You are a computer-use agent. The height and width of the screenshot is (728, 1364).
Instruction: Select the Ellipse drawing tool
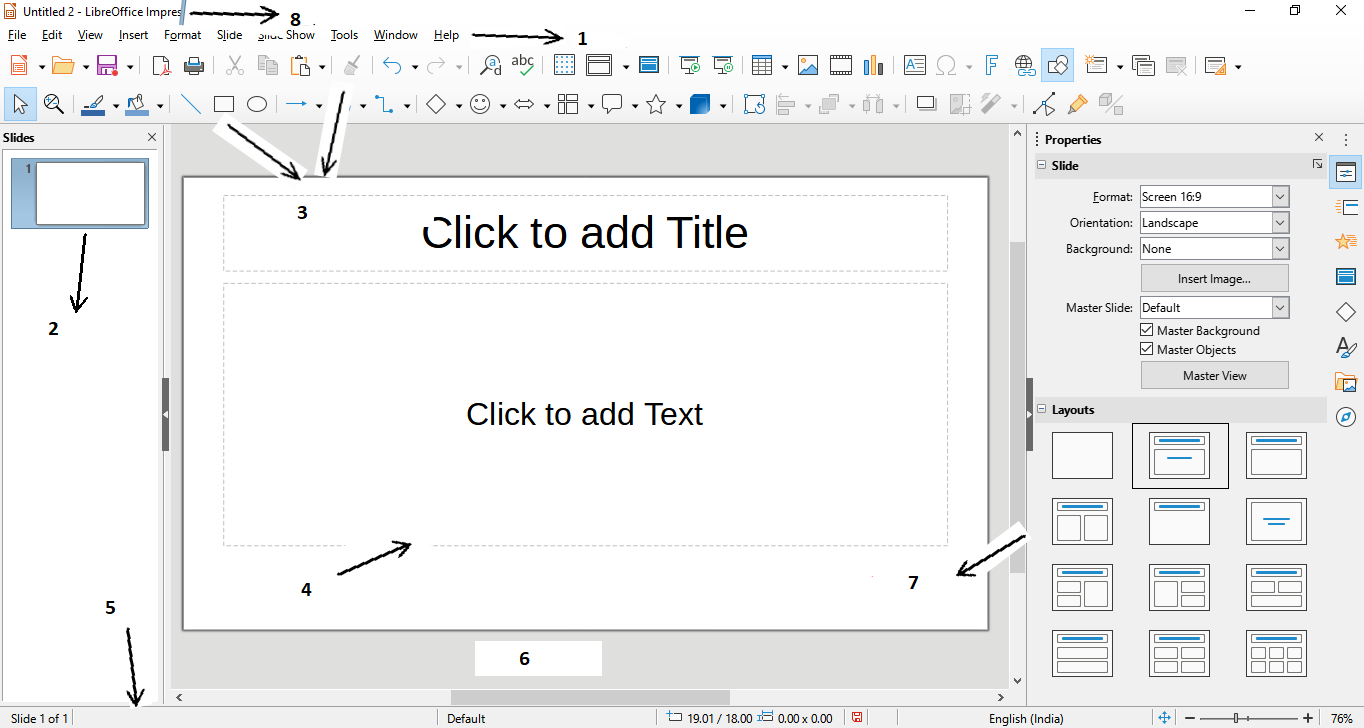(256, 103)
